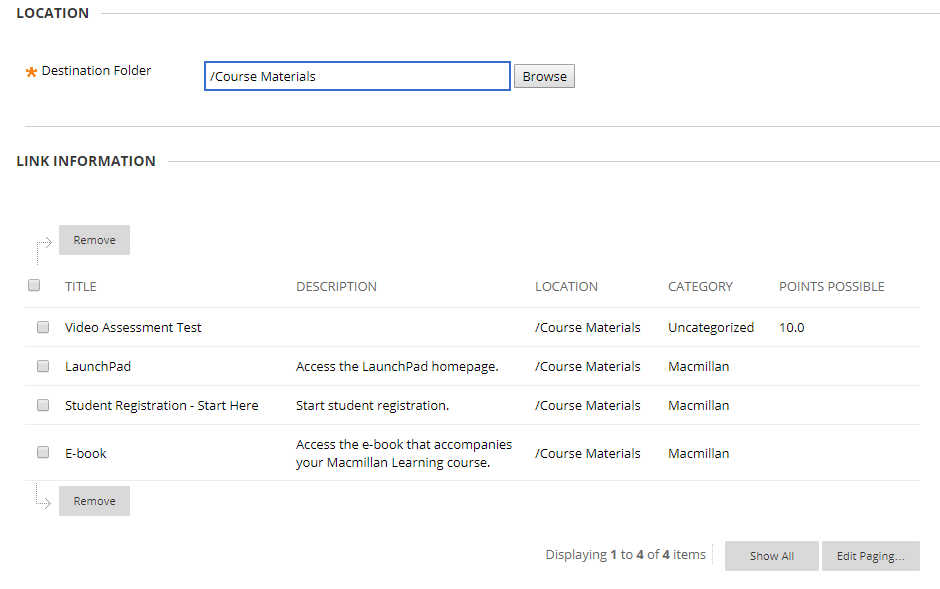
Task: Click the LOCATION column header
Action: click(x=567, y=286)
